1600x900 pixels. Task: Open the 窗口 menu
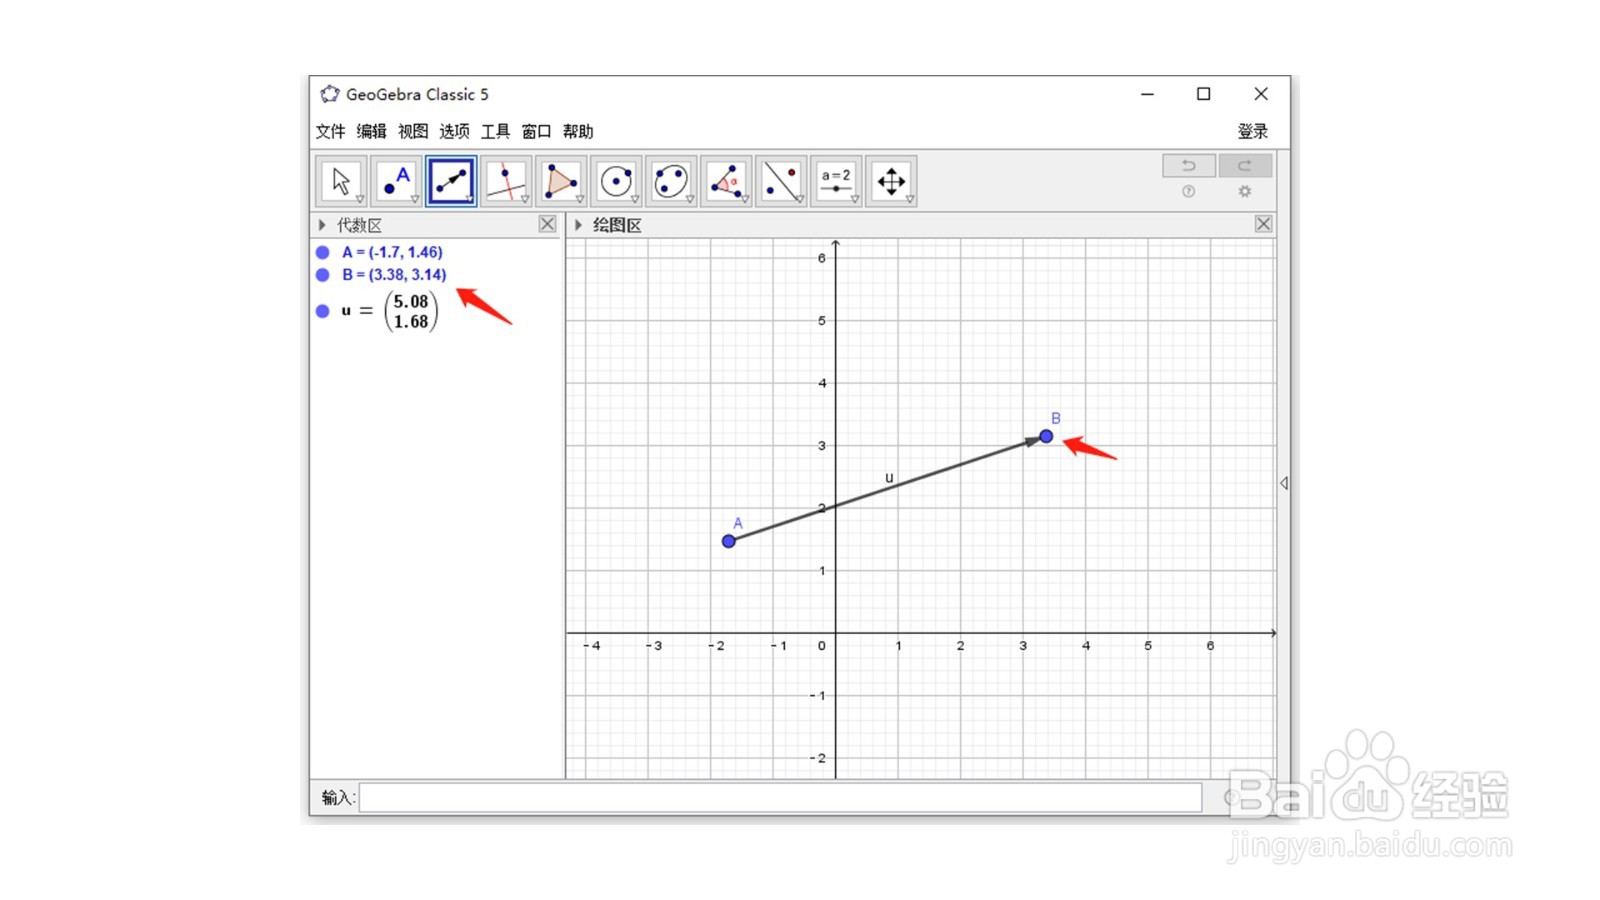point(536,131)
